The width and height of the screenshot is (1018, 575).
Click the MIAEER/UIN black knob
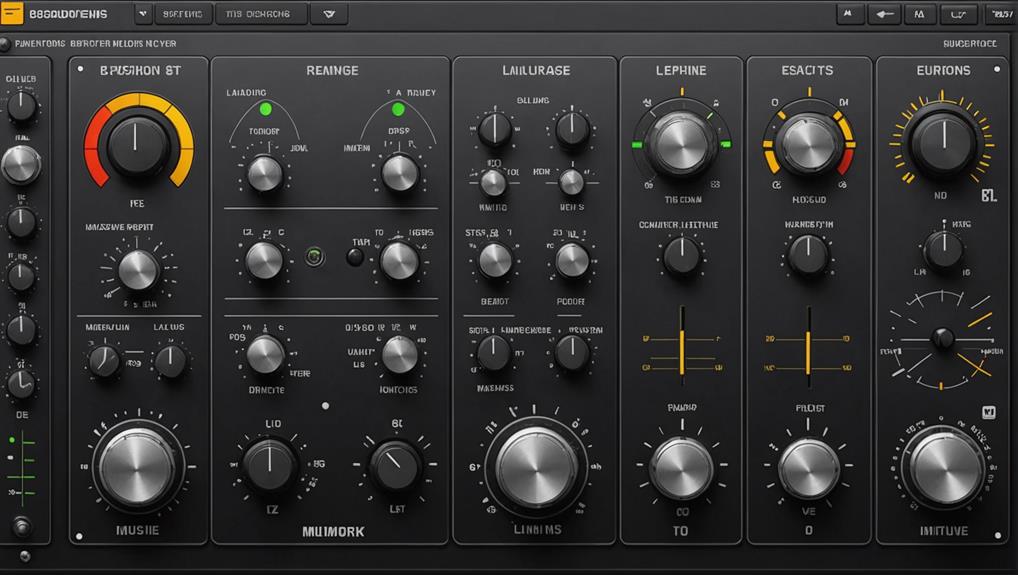coord(104,360)
